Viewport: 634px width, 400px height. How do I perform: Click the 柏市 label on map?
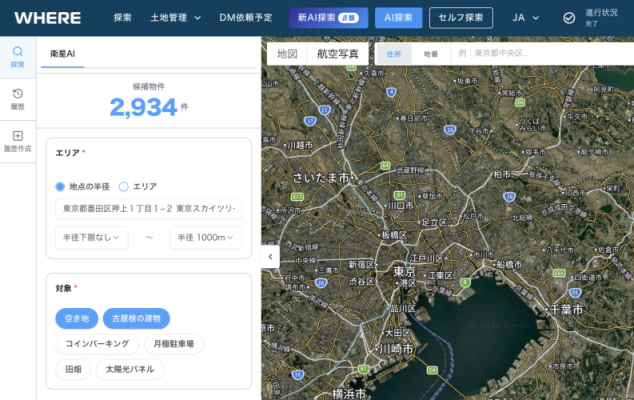[502, 174]
